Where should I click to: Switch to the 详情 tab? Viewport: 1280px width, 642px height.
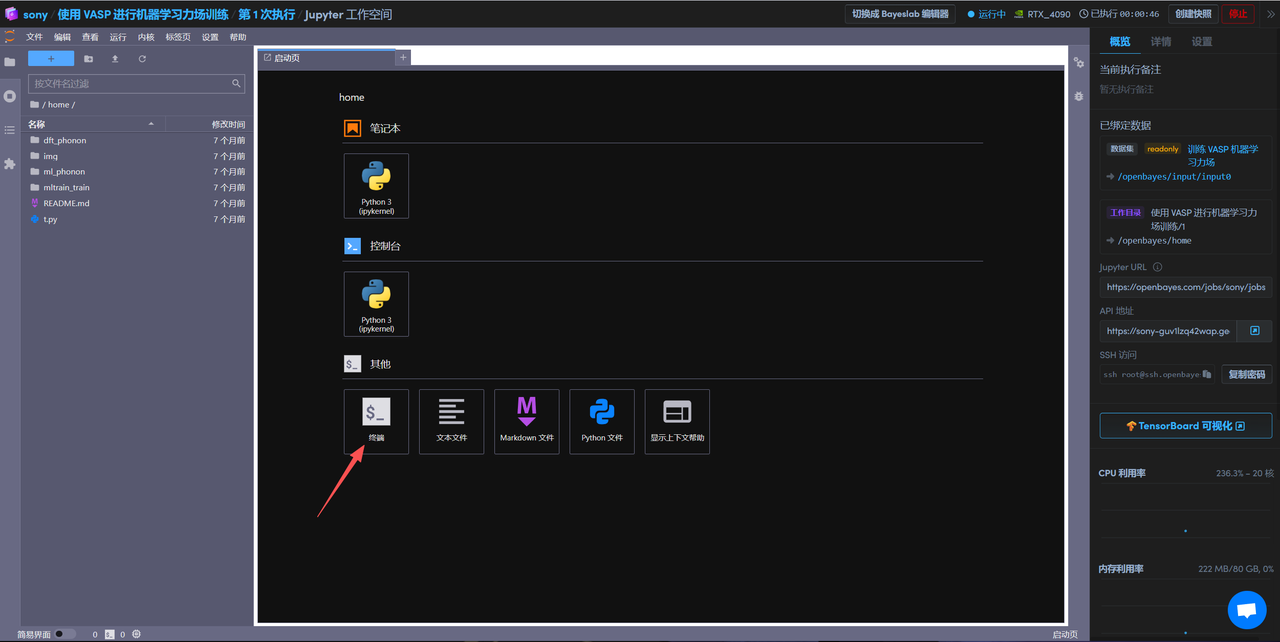tap(1161, 42)
